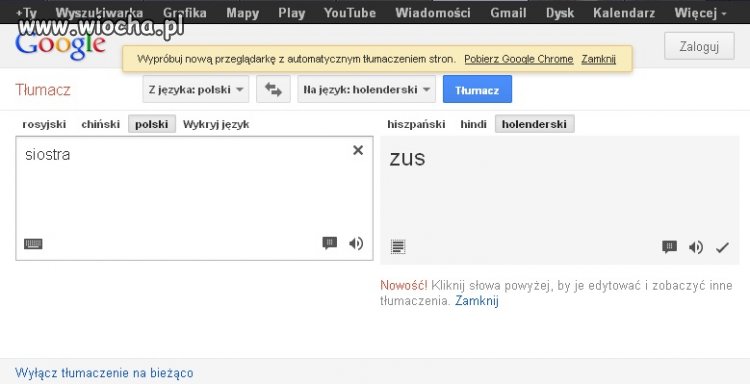Viewport: 750px width, 384px height.
Task: Clear the source text with X
Action: pyautogui.click(x=358, y=150)
